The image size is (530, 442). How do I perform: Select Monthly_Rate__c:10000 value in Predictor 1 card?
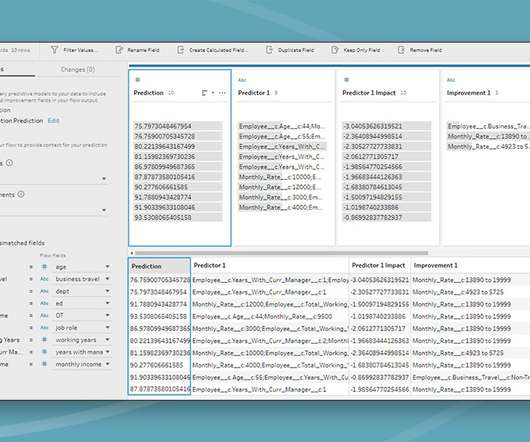pyautogui.click(x=282, y=177)
